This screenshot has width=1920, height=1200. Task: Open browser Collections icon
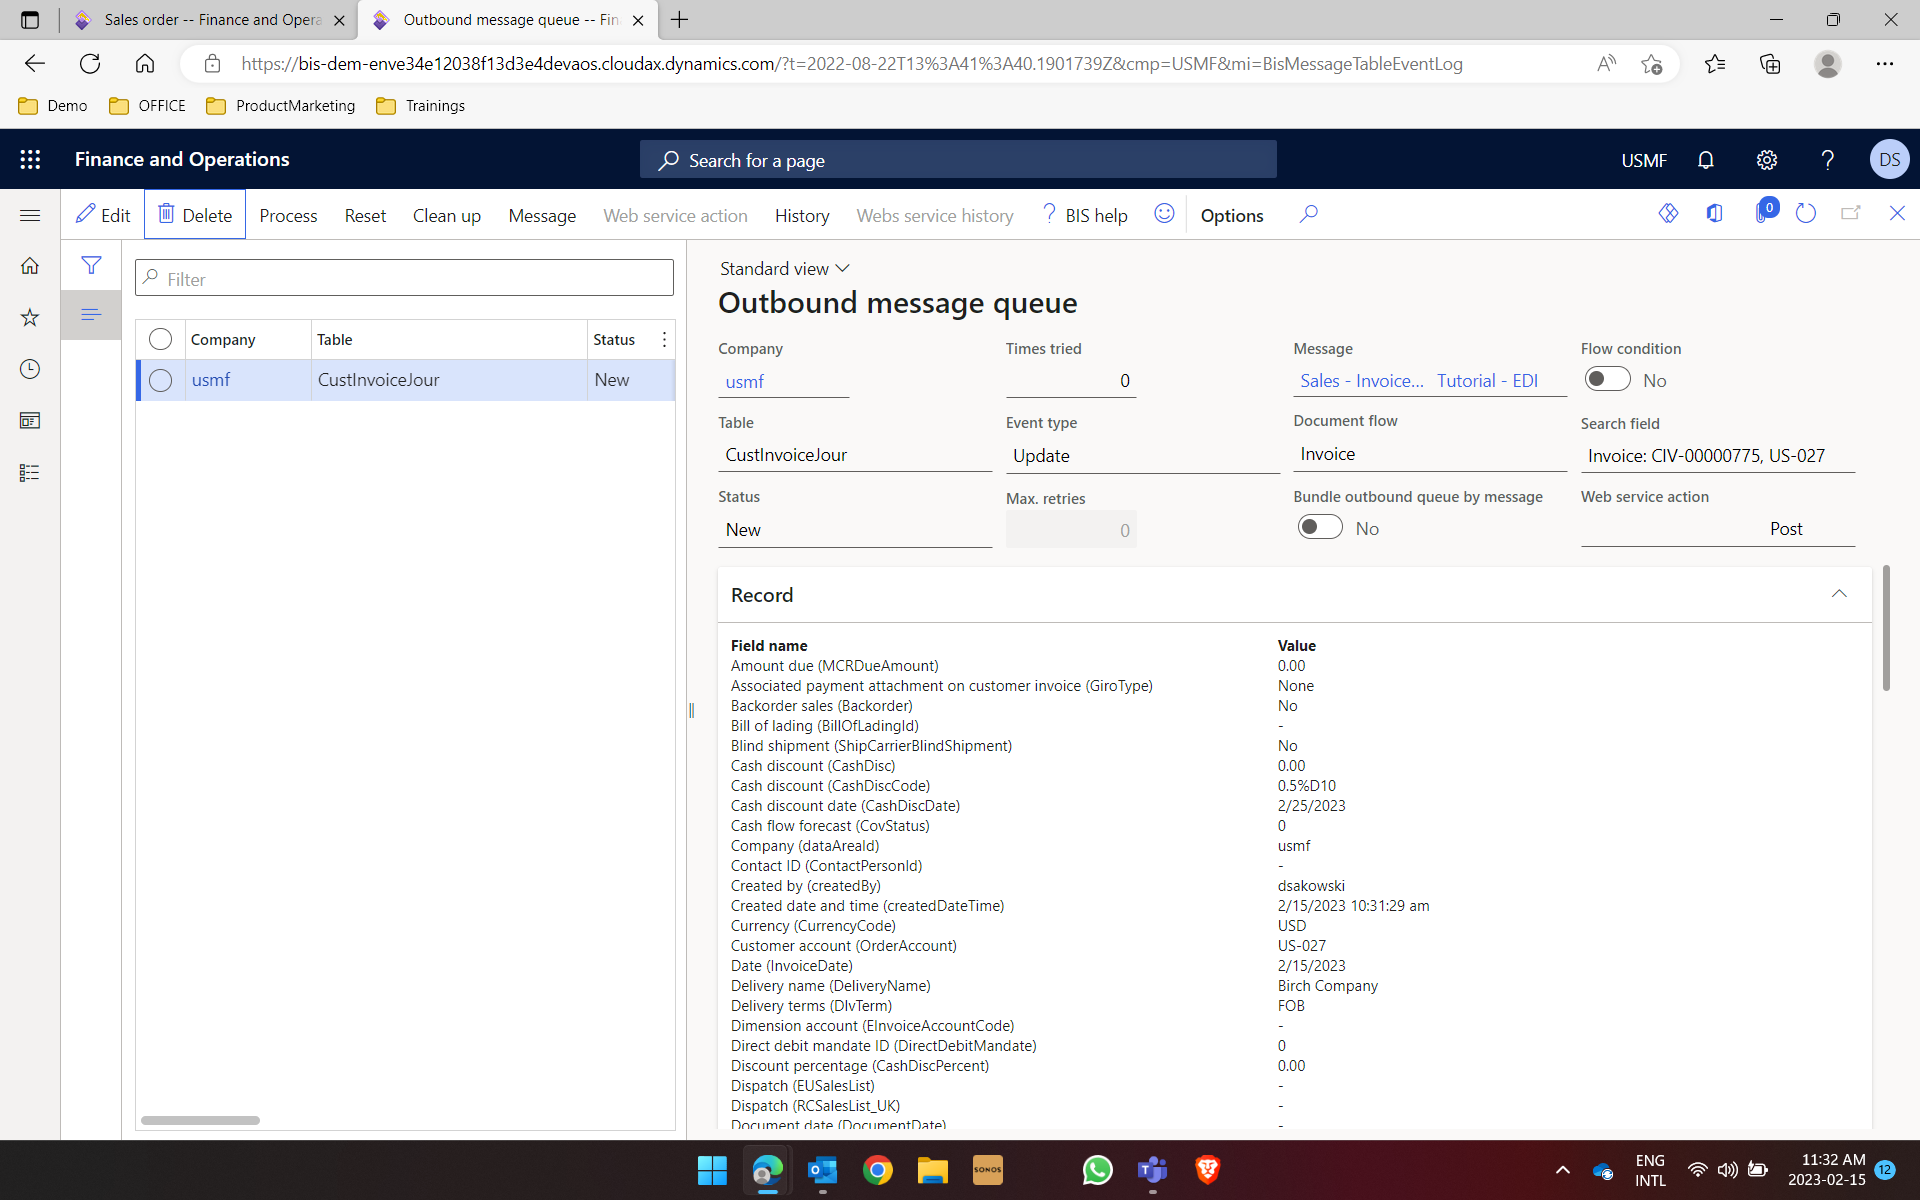coord(1770,64)
